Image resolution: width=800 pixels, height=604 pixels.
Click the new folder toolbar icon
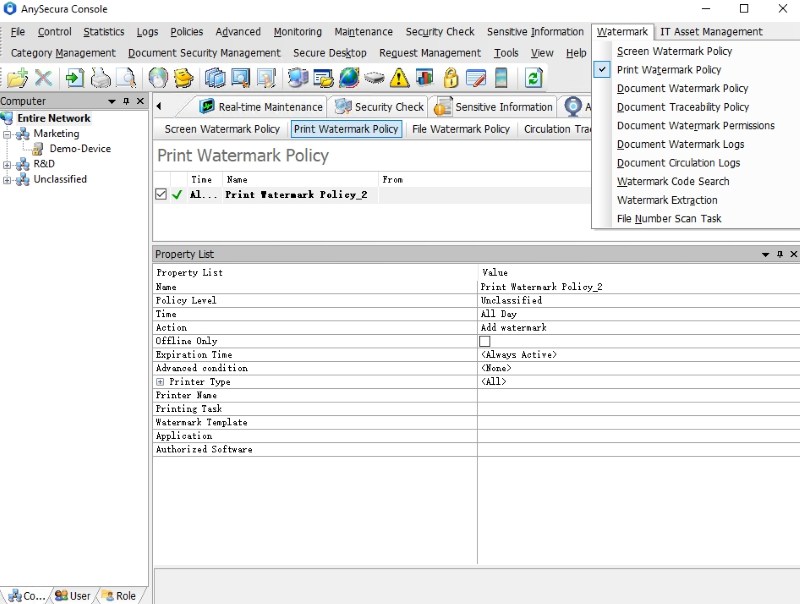pos(17,78)
